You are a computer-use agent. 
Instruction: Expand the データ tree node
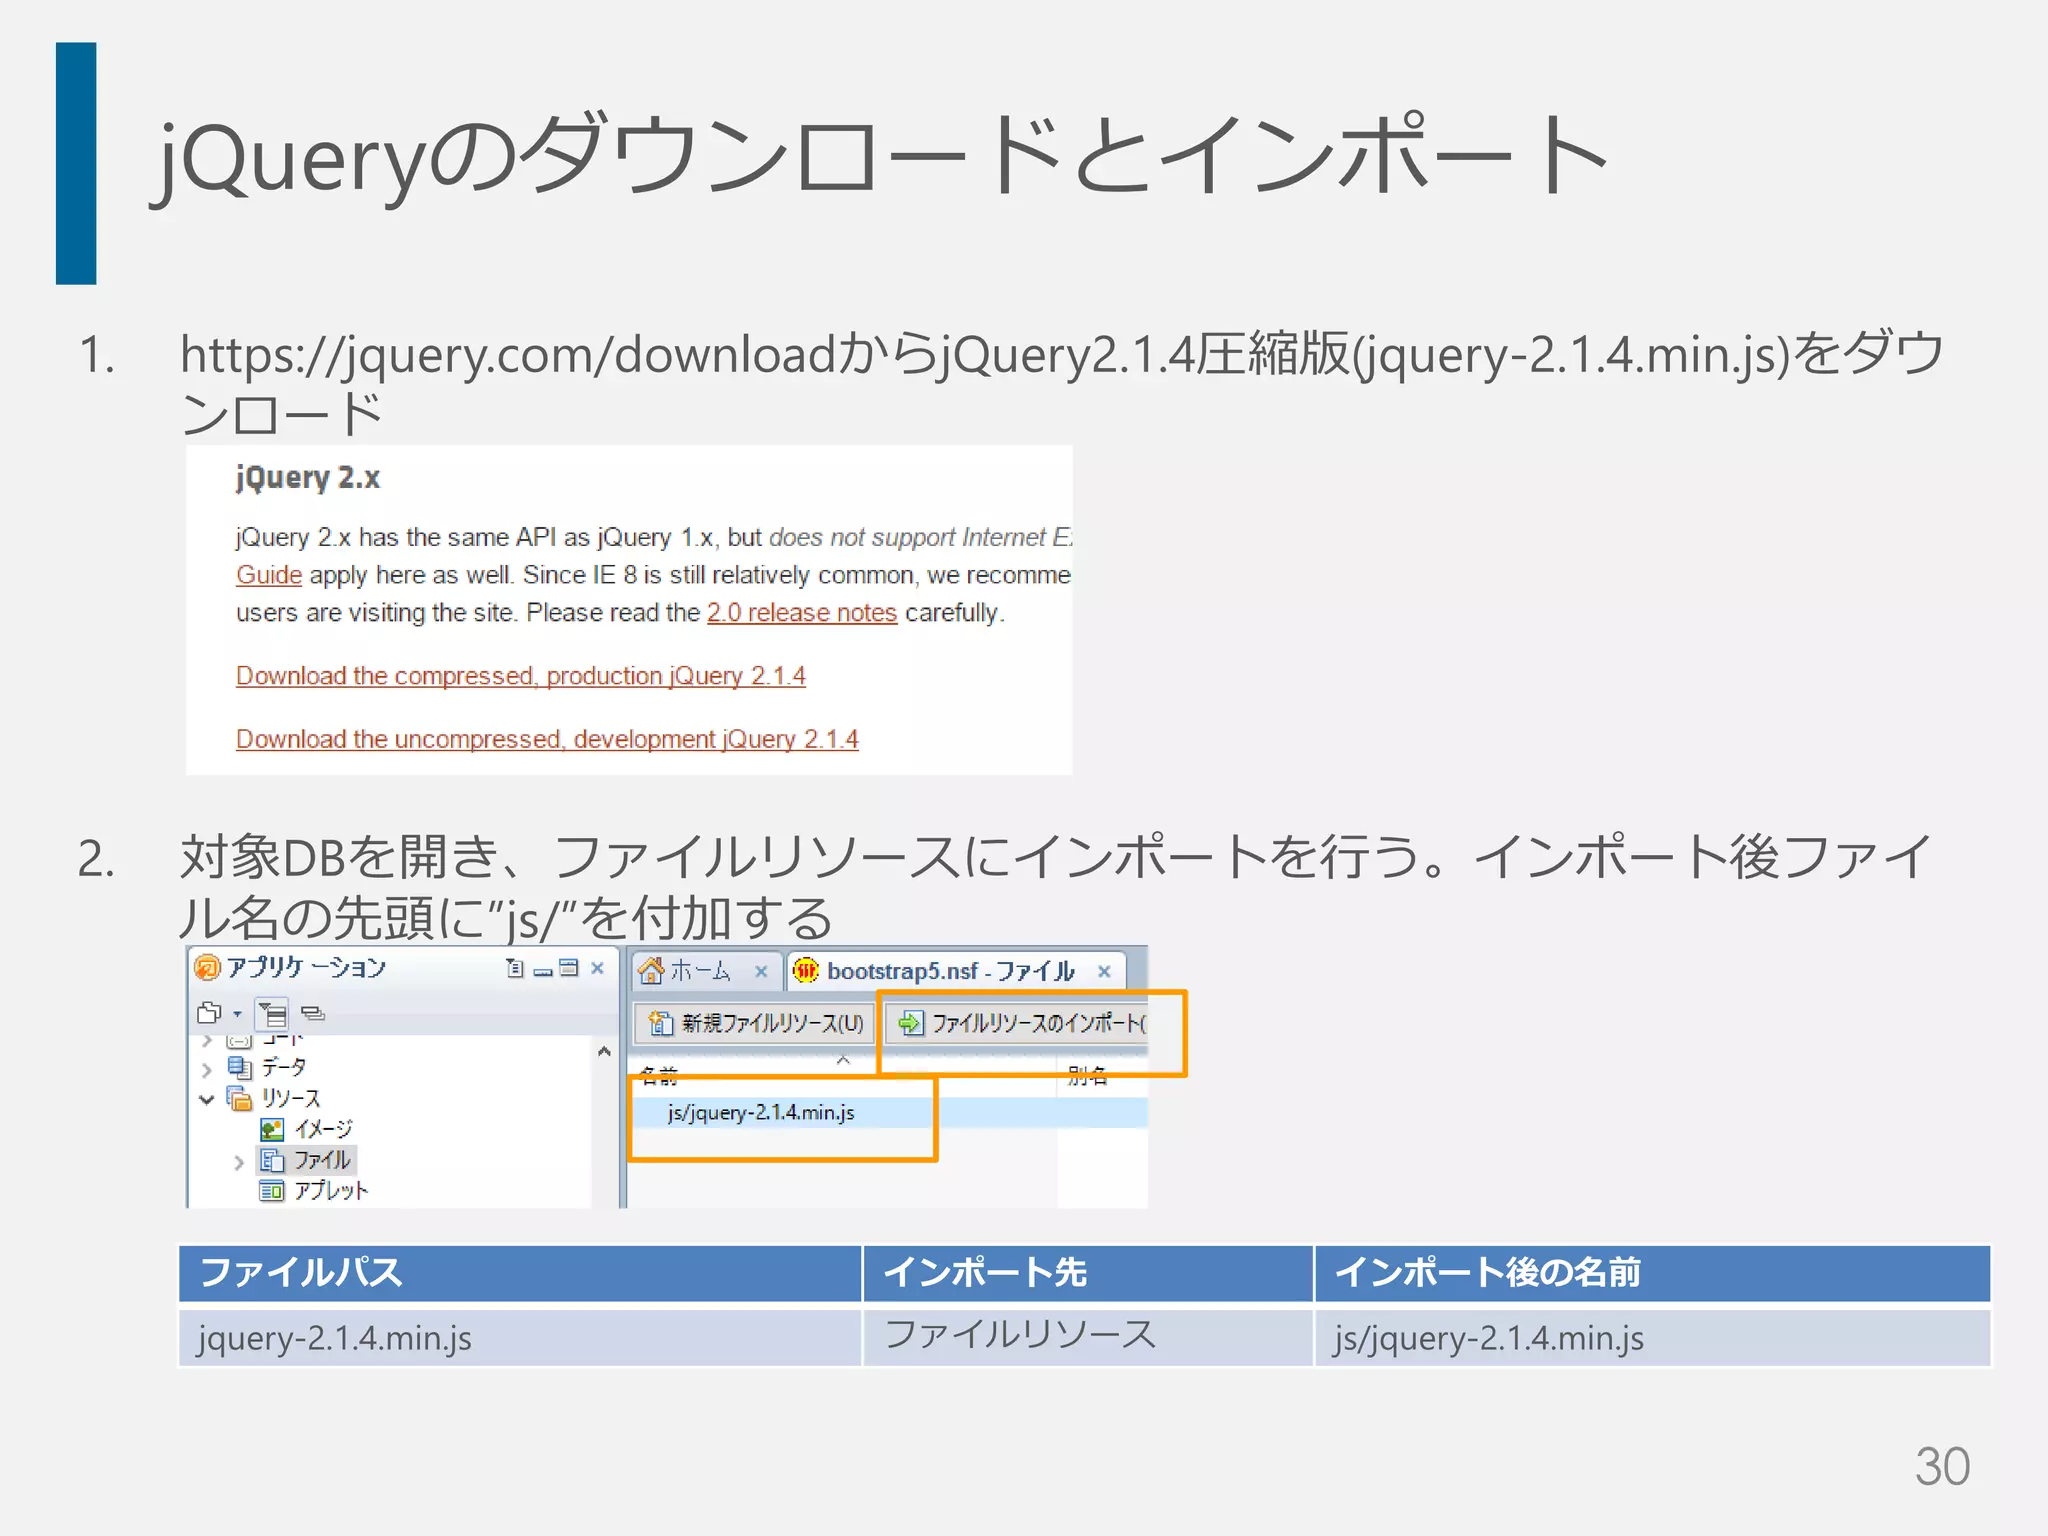(x=207, y=1069)
